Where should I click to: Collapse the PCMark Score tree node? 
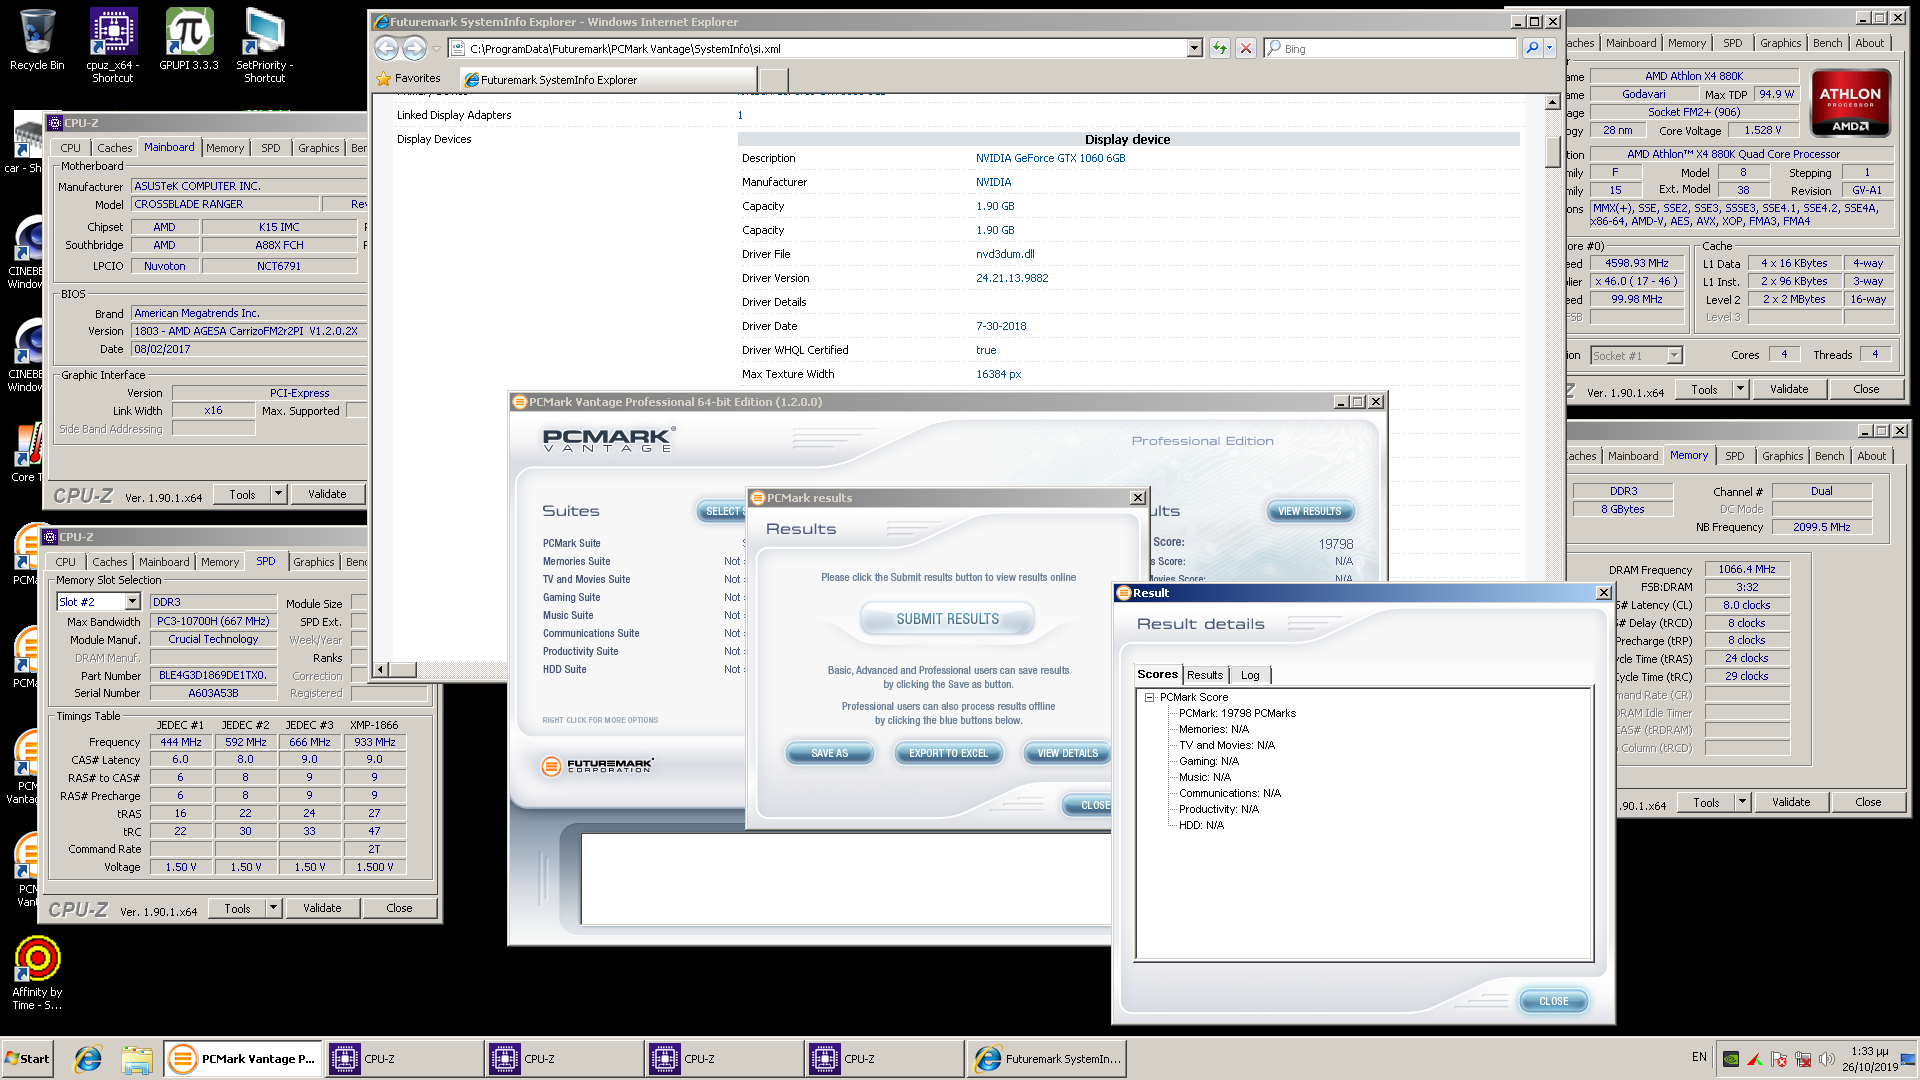(1149, 697)
